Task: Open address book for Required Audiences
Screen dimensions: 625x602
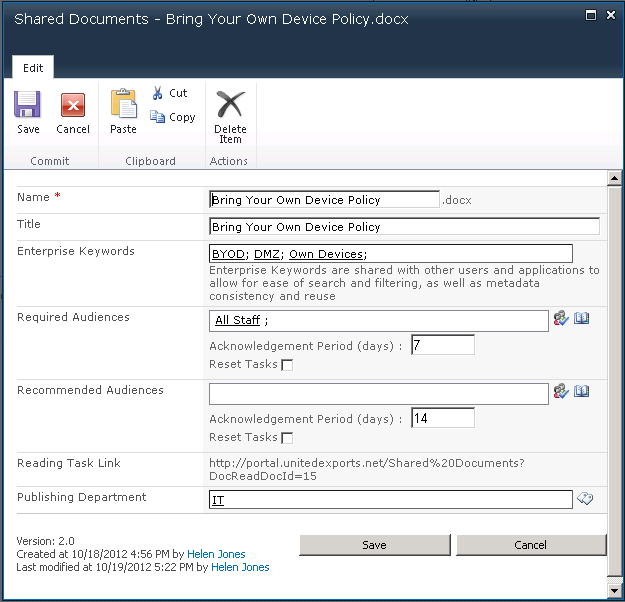Action: click(582, 318)
